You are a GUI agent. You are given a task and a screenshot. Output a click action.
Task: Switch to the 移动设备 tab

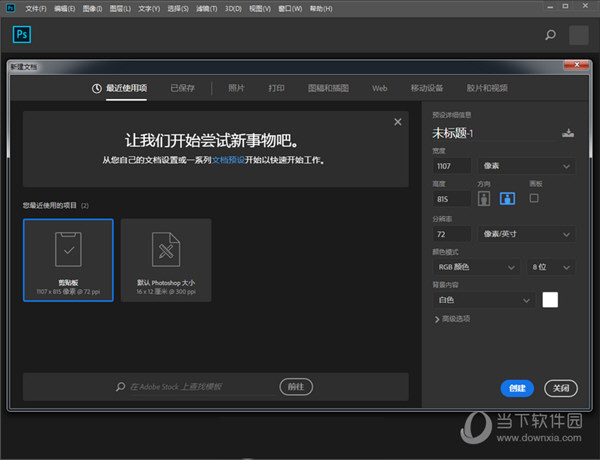(x=427, y=88)
